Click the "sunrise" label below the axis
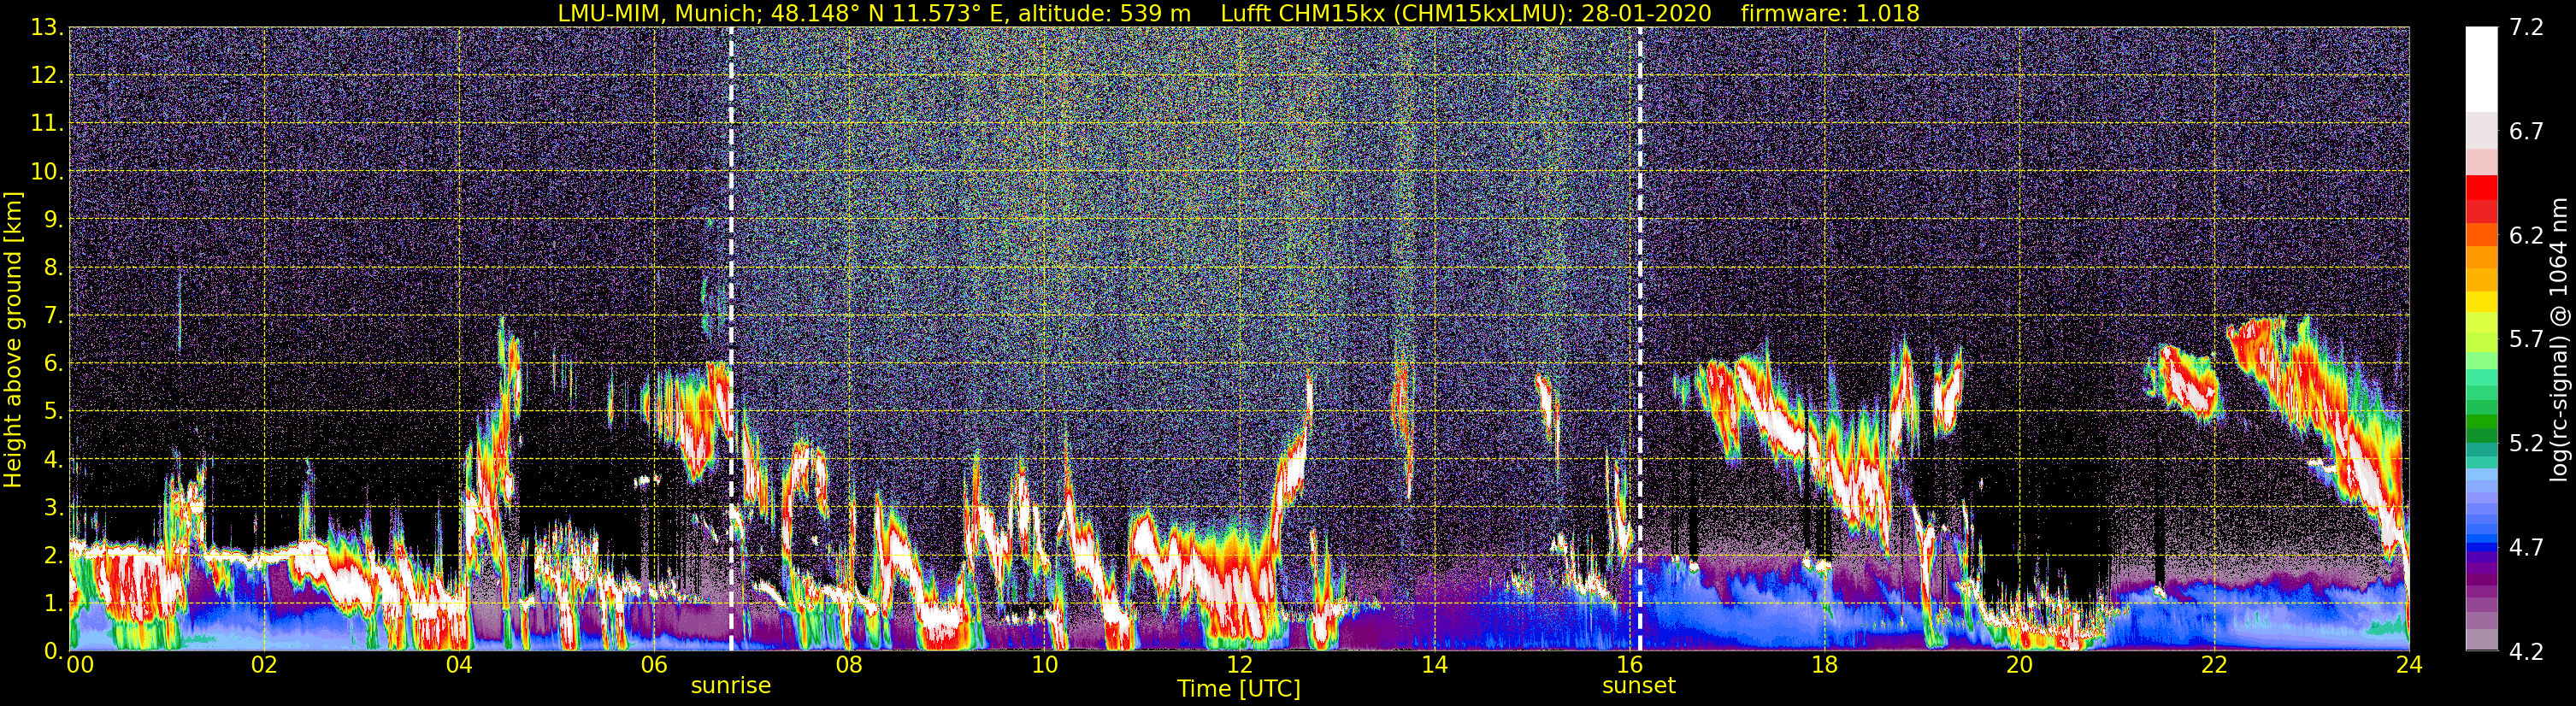Screen dimensions: 2576x706 [x=731, y=686]
